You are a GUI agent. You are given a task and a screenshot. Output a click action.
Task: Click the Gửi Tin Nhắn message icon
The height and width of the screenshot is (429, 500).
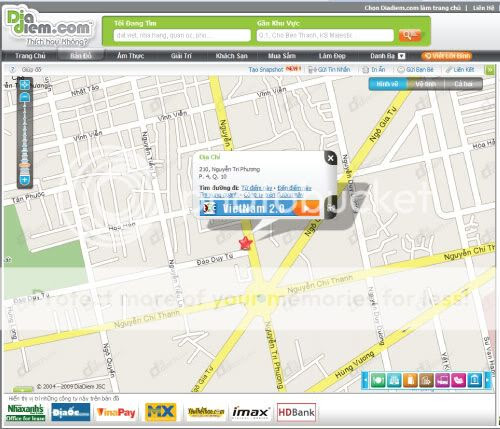click(x=312, y=70)
